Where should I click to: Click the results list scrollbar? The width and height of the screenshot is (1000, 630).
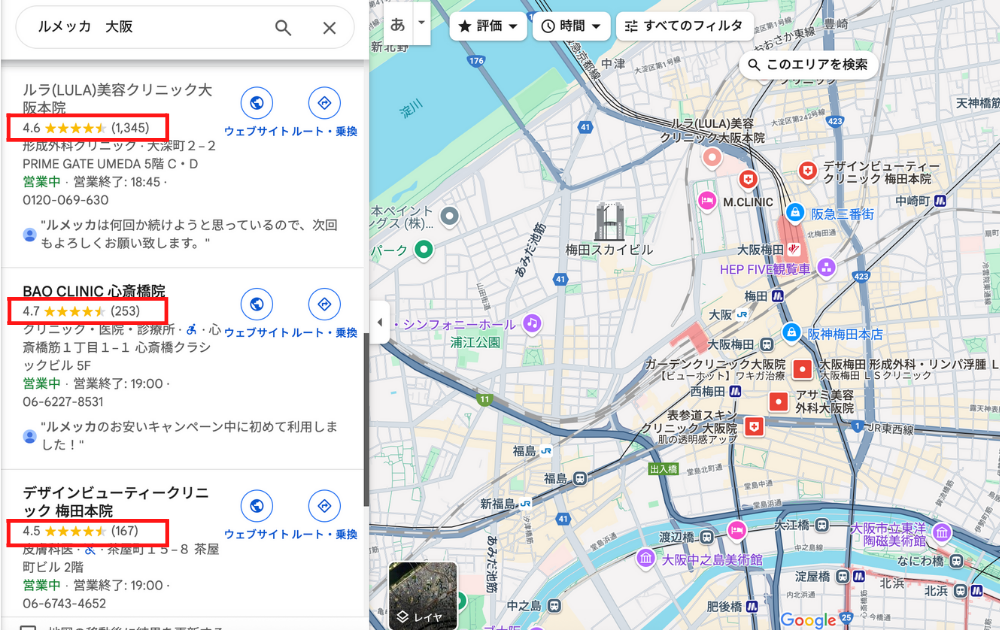click(366, 420)
